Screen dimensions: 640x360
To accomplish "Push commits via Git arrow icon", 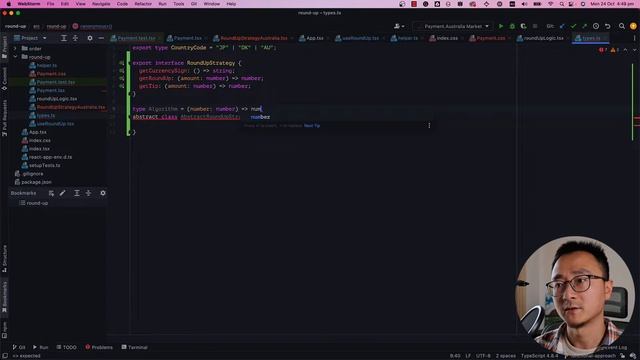I will tap(584, 26).
